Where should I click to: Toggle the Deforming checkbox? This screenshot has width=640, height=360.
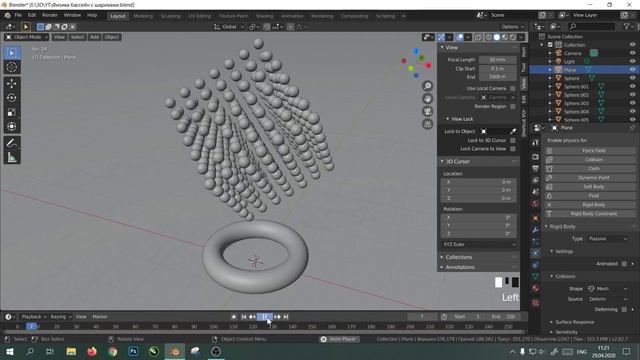click(x=624, y=309)
